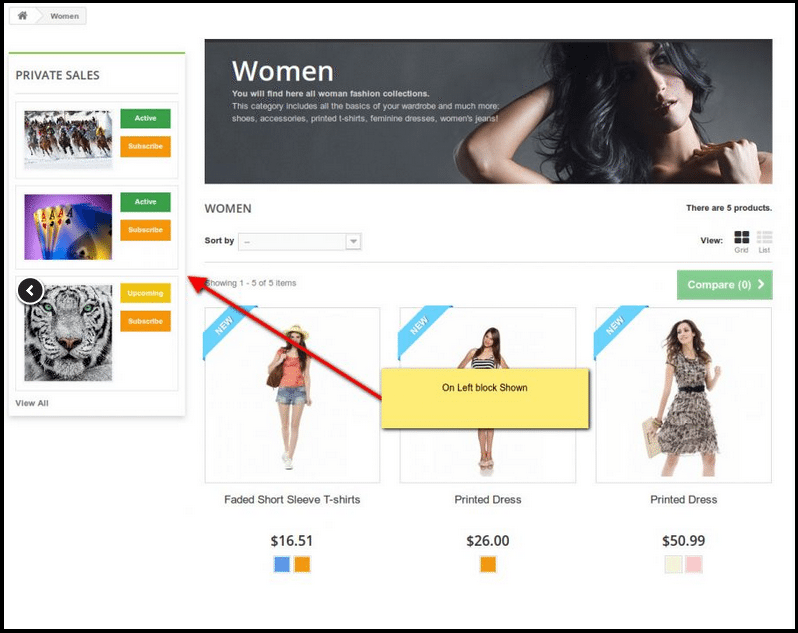Subscribe to the tiger private sale
The height and width of the screenshot is (633, 798).
pos(146,321)
